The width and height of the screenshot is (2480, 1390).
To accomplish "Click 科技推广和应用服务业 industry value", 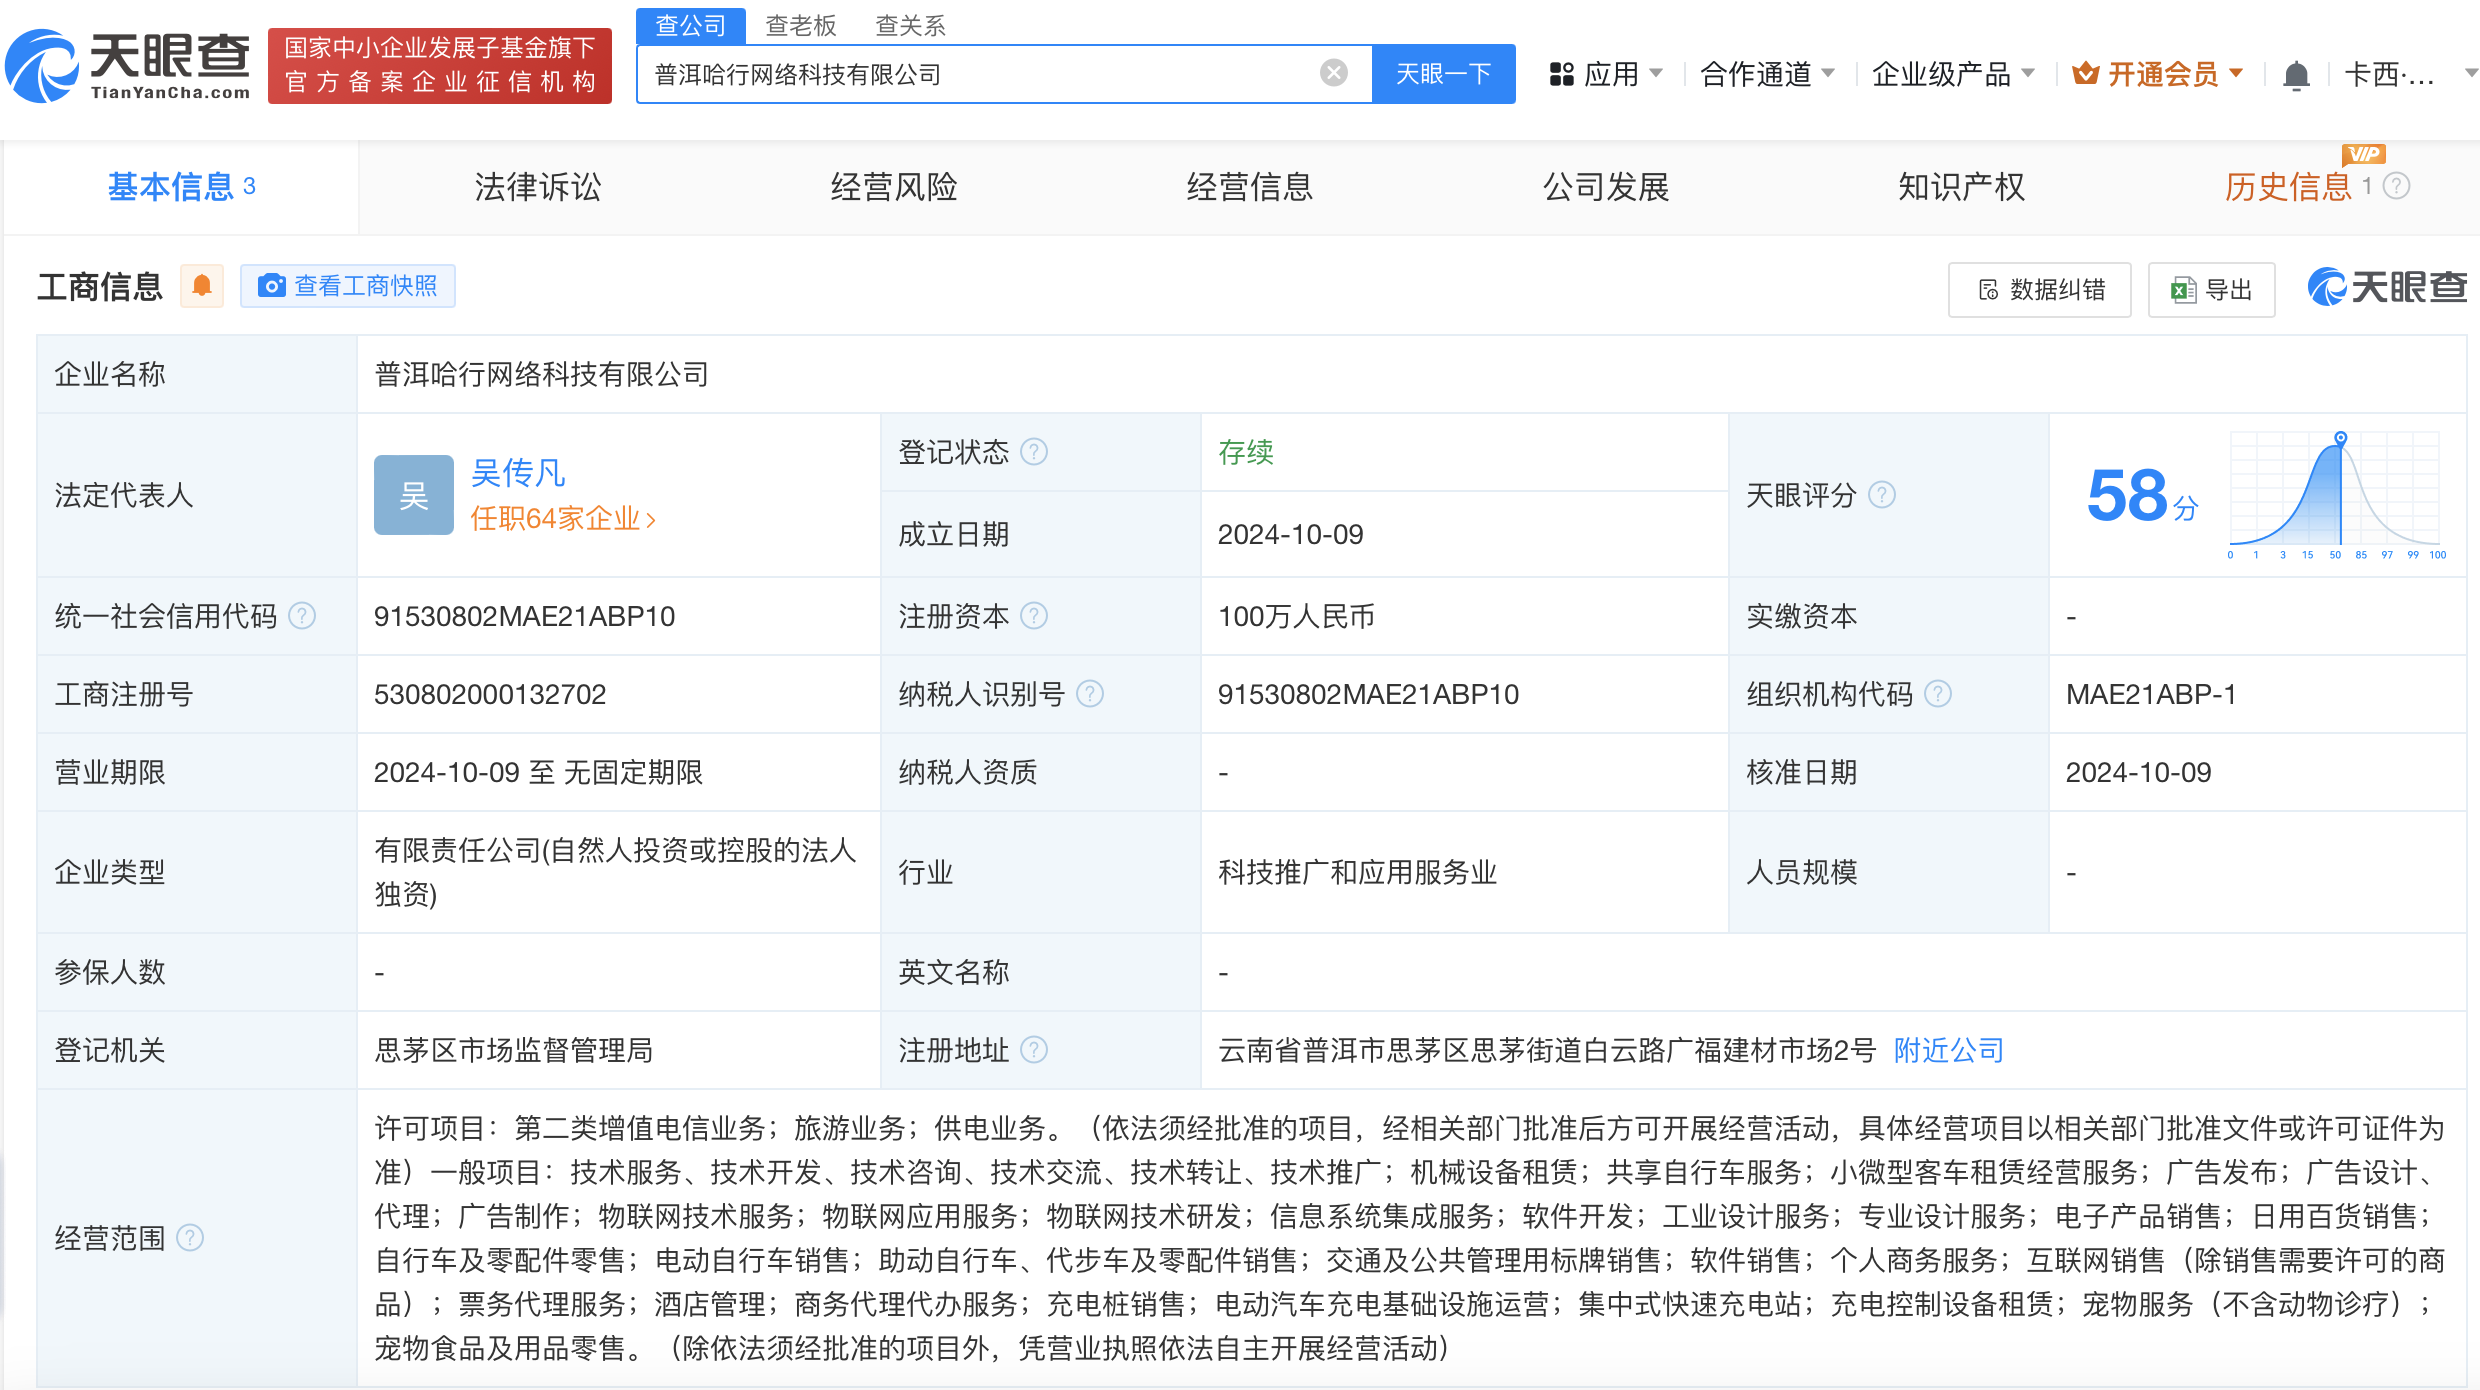I will [1357, 872].
